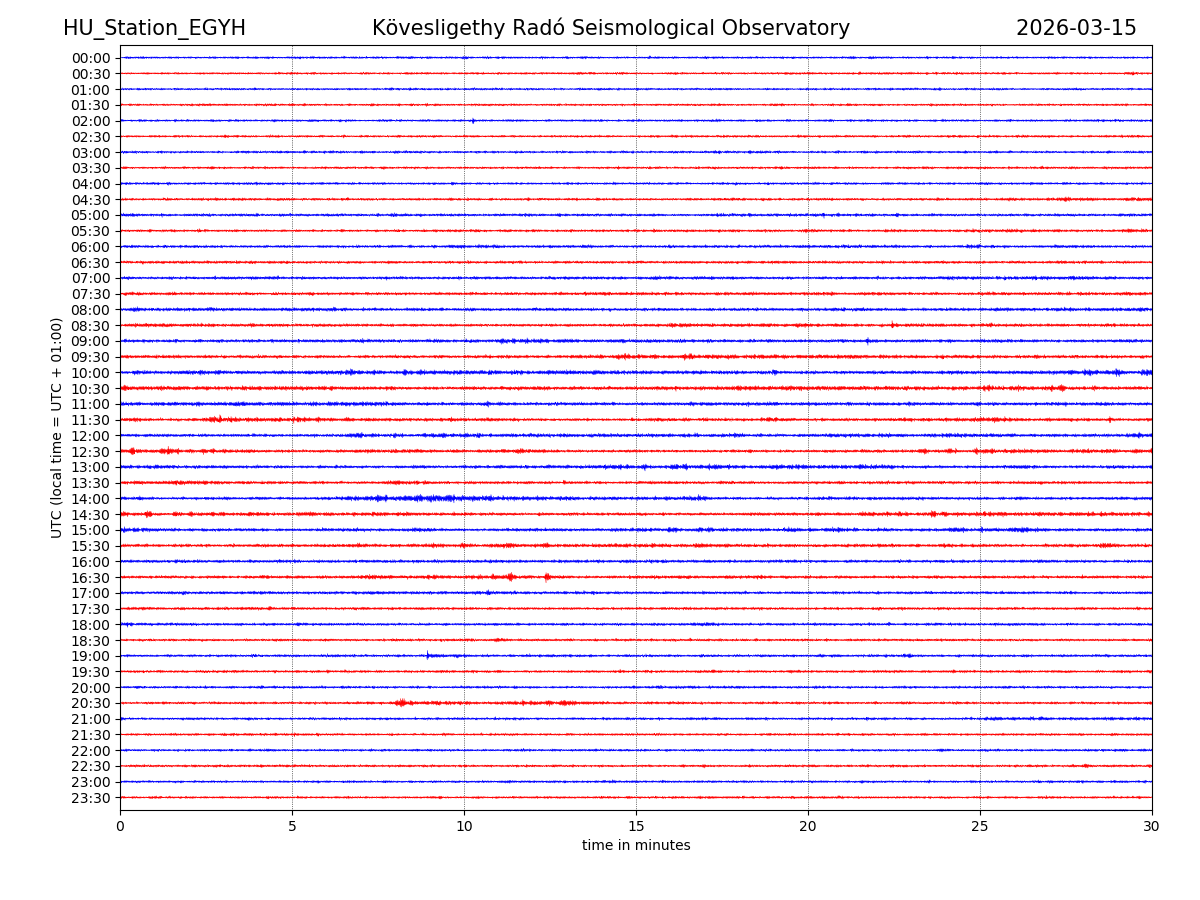Viewport: 1200px width, 900px height.
Task: Click the 14:00 row time label
Action: [90, 499]
